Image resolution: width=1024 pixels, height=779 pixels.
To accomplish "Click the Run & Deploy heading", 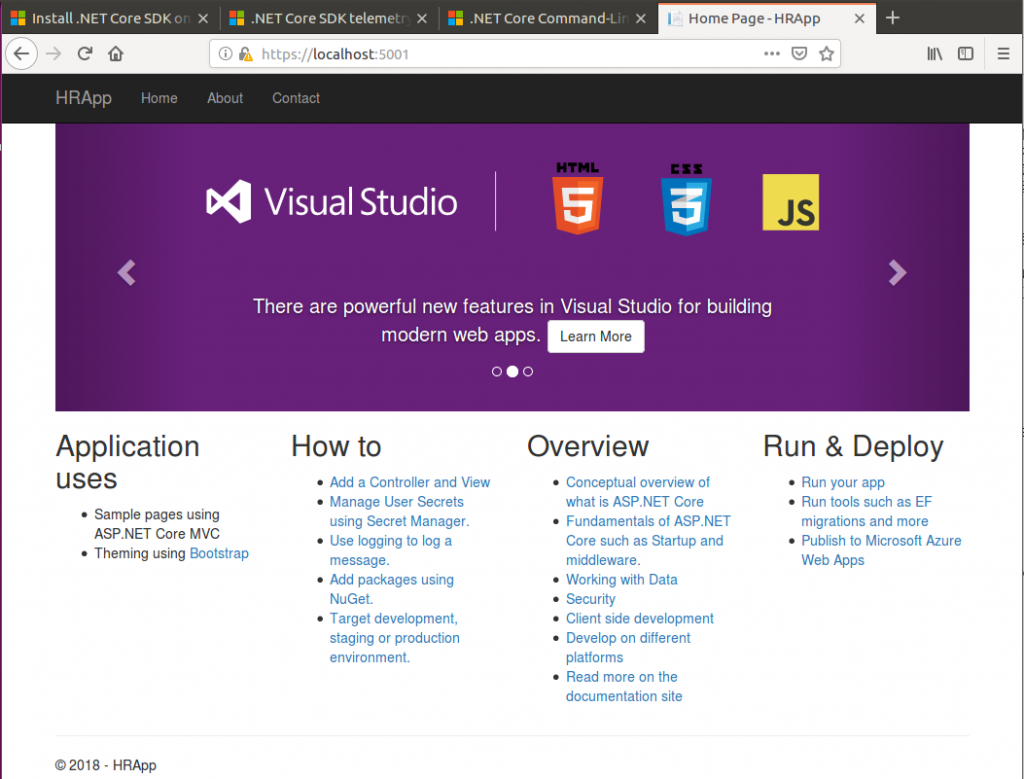I will tap(854, 447).
